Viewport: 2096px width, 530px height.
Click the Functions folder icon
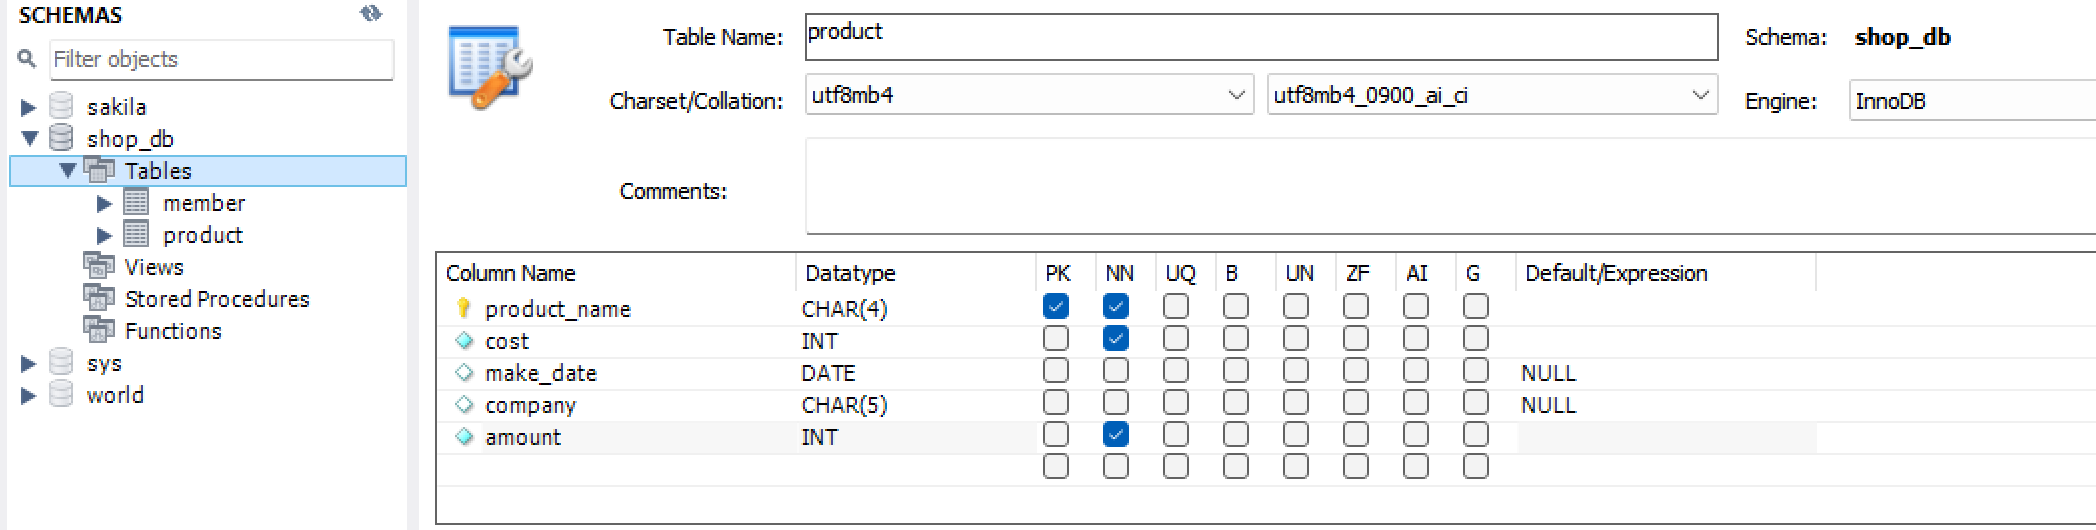coord(98,330)
